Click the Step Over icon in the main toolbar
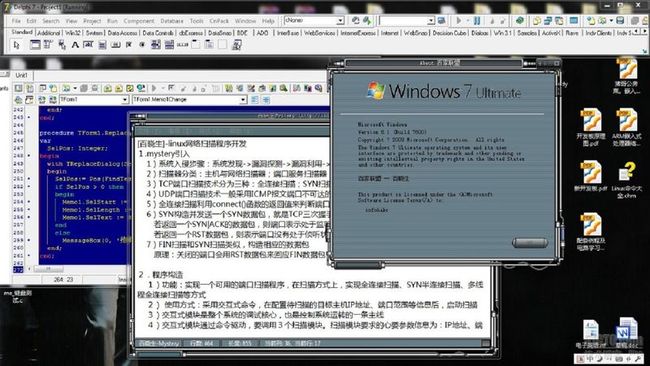The height and width of the screenshot is (366, 650). tap(502, 20)
